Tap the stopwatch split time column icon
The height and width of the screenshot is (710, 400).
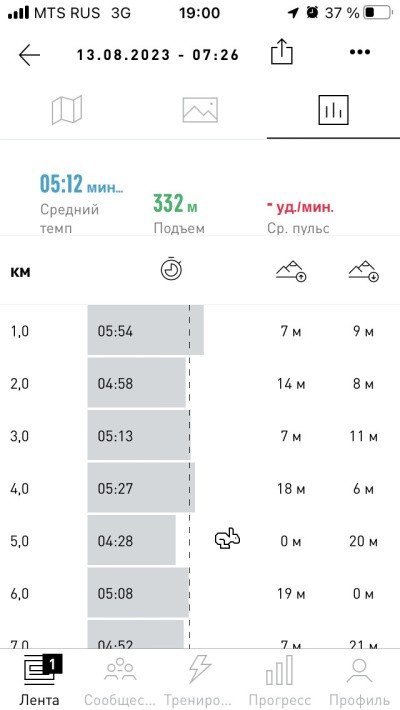[x=171, y=269]
